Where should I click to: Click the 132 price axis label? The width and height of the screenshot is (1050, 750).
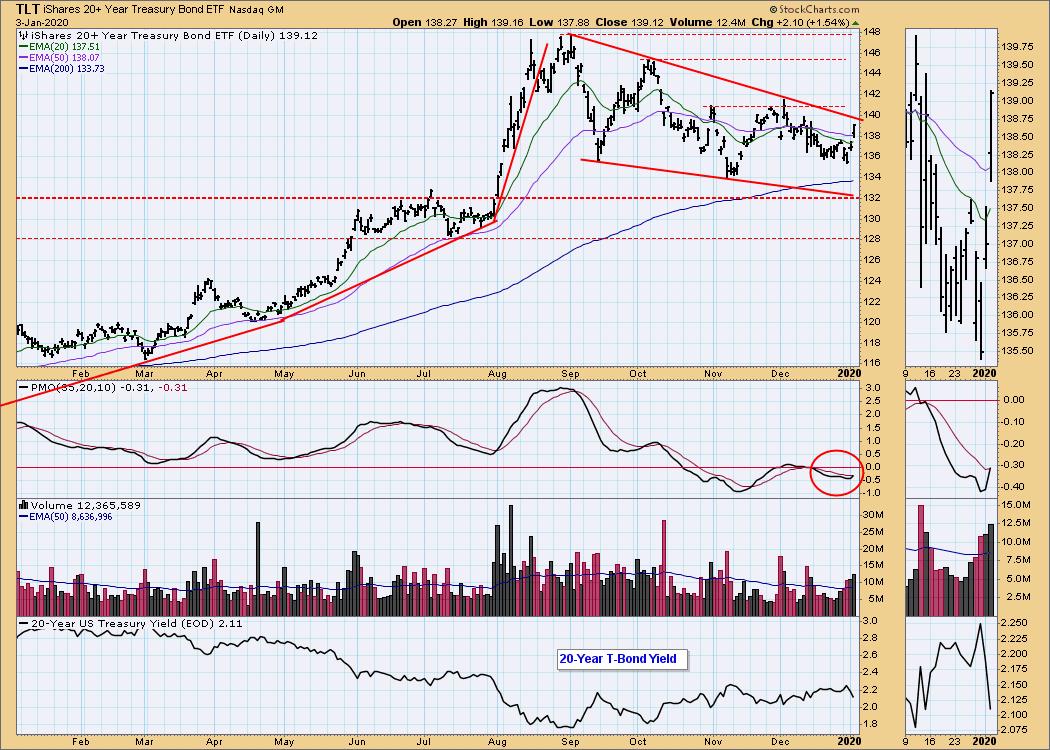click(871, 198)
